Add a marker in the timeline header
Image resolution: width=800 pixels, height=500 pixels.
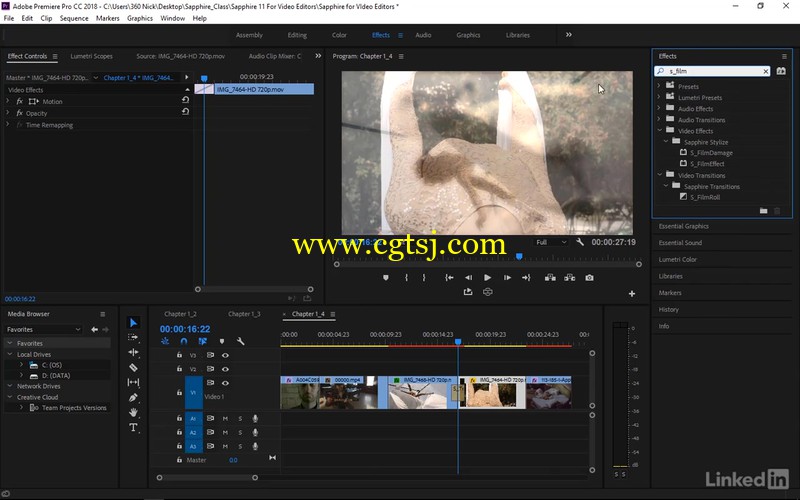coord(221,341)
